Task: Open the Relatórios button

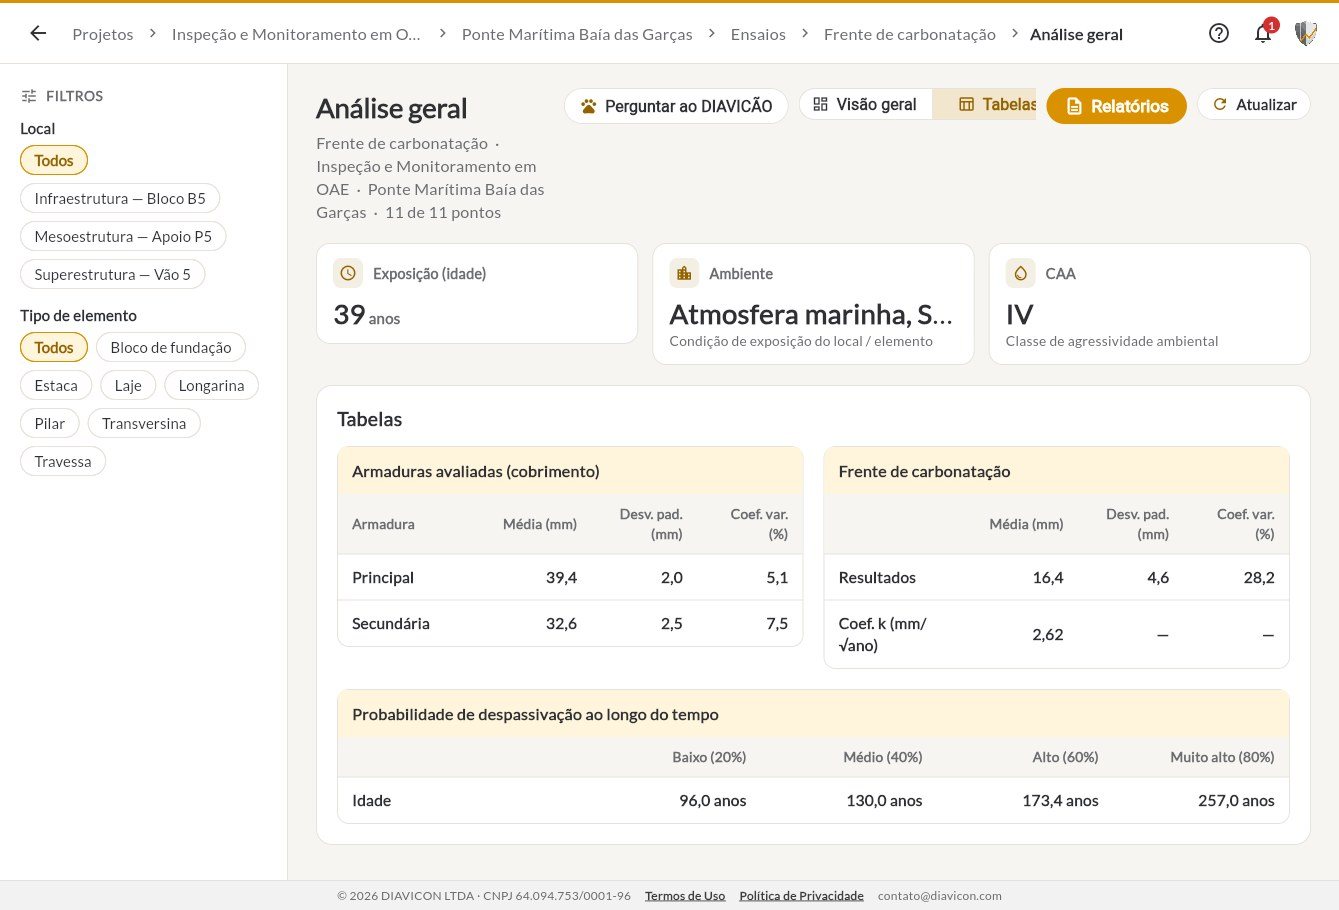Action: (1116, 106)
